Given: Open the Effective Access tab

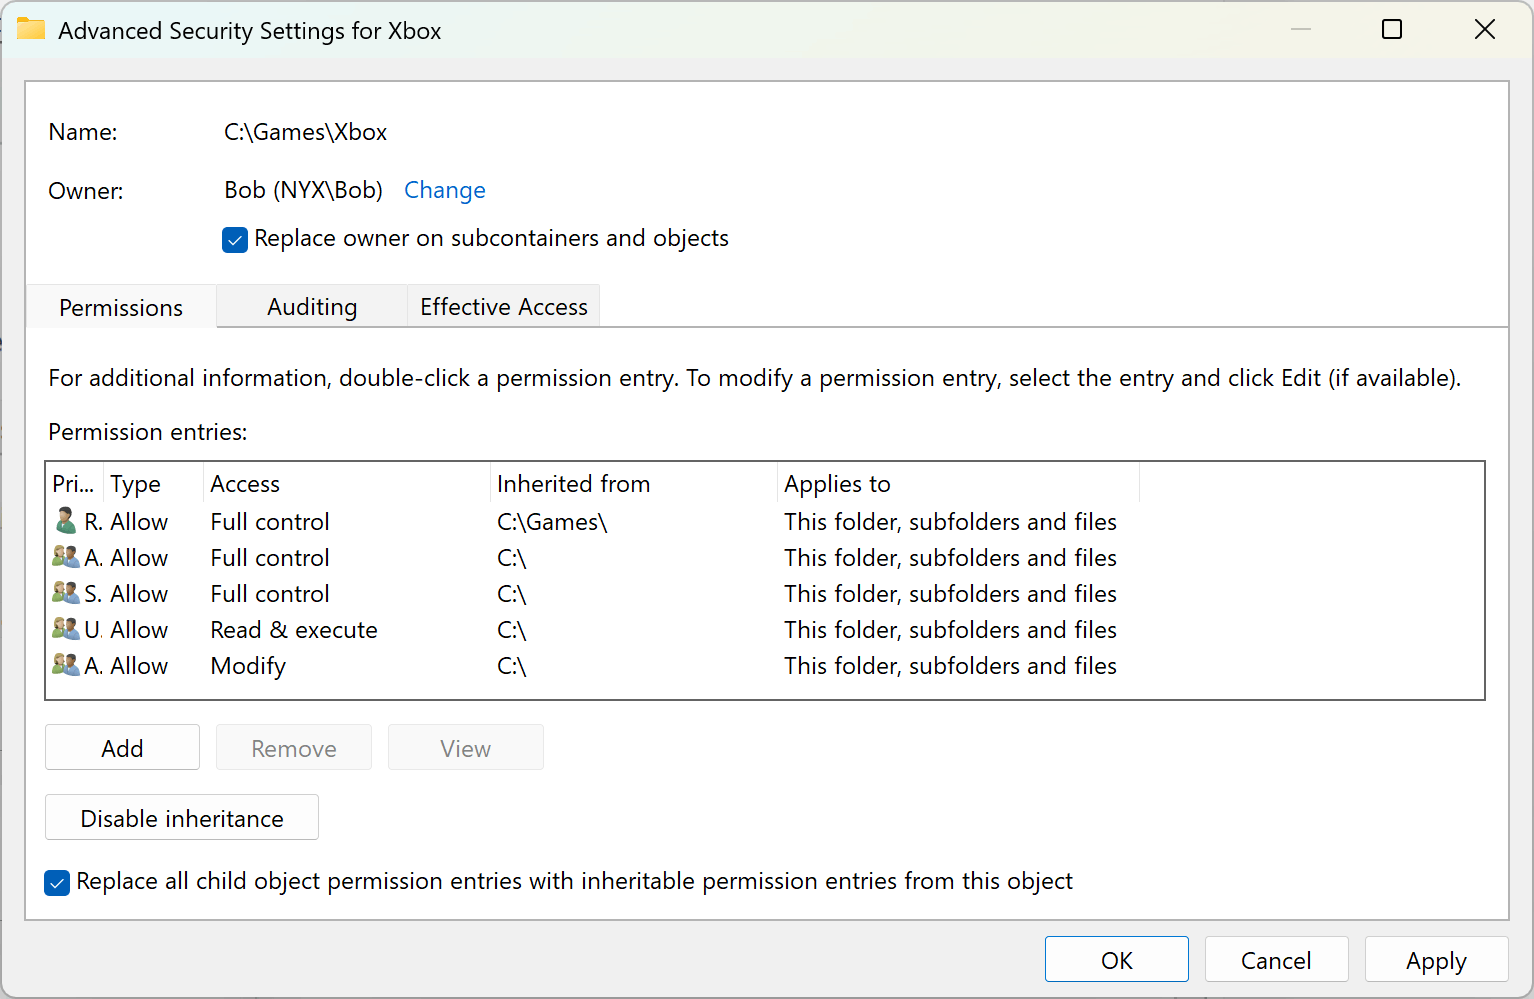Looking at the screenshot, I should (503, 306).
